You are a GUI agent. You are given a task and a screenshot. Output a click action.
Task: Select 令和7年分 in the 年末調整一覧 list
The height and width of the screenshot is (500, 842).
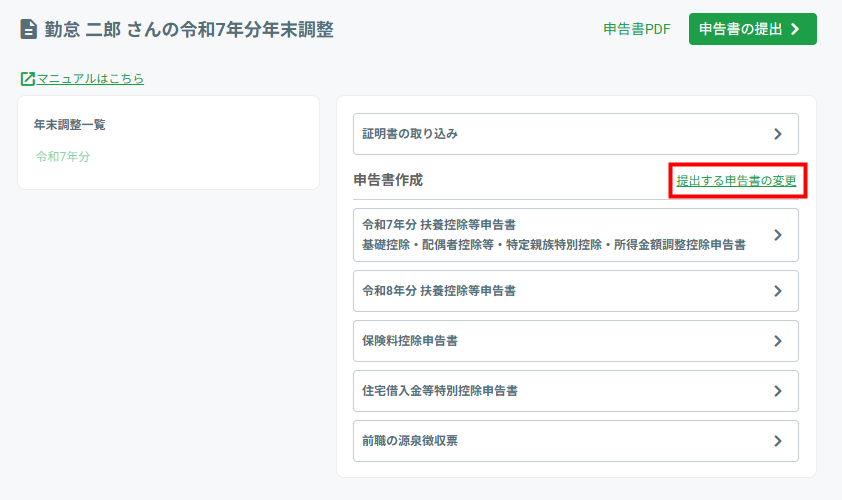pos(63,156)
